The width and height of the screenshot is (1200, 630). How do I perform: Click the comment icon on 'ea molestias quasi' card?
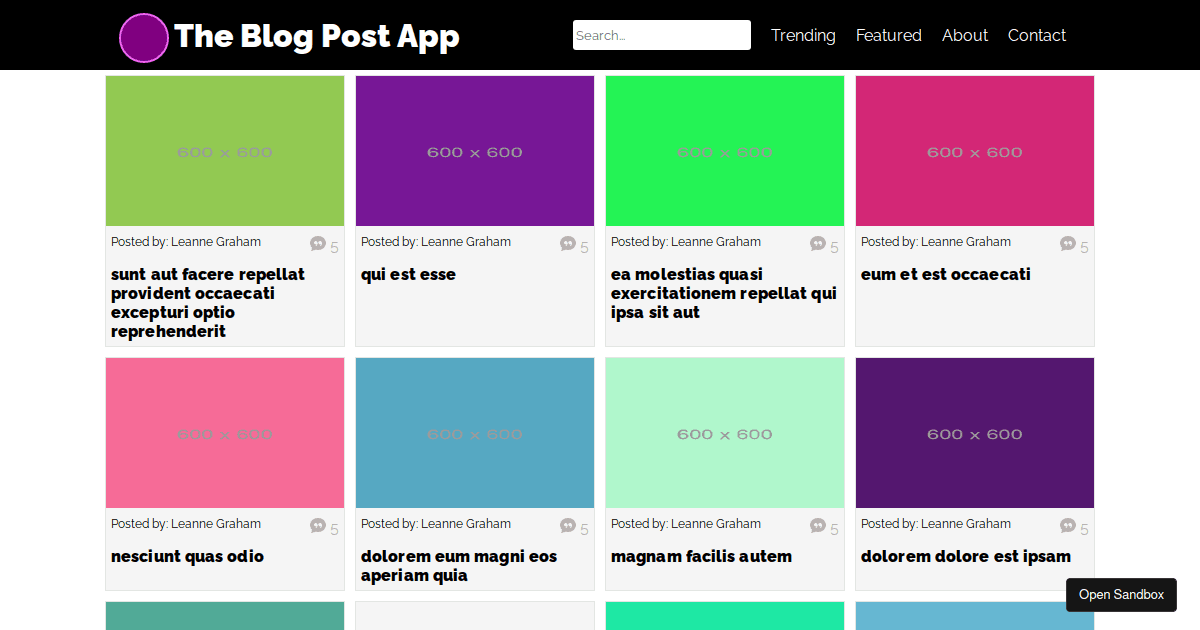tap(817, 245)
